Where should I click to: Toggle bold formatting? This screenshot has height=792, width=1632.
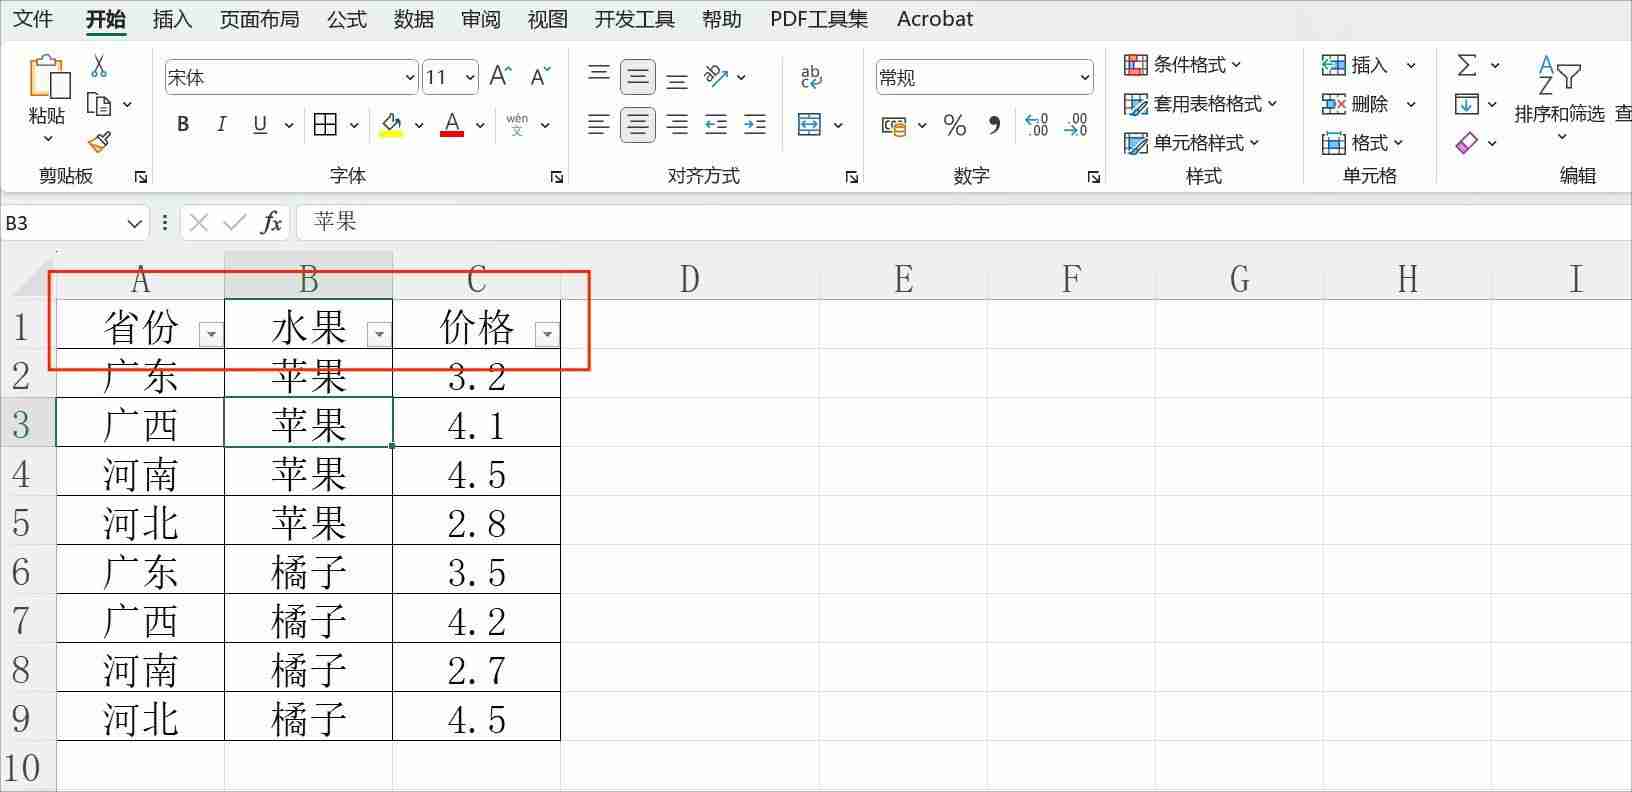(182, 124)
